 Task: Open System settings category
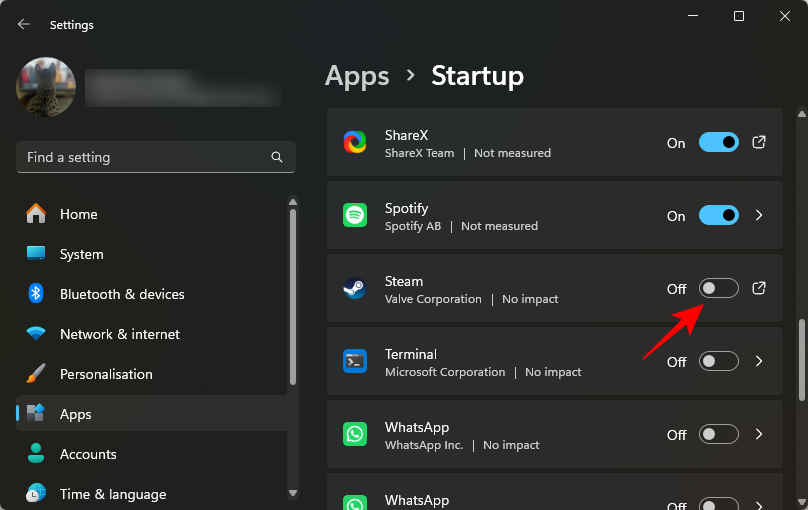pos(152,254)
